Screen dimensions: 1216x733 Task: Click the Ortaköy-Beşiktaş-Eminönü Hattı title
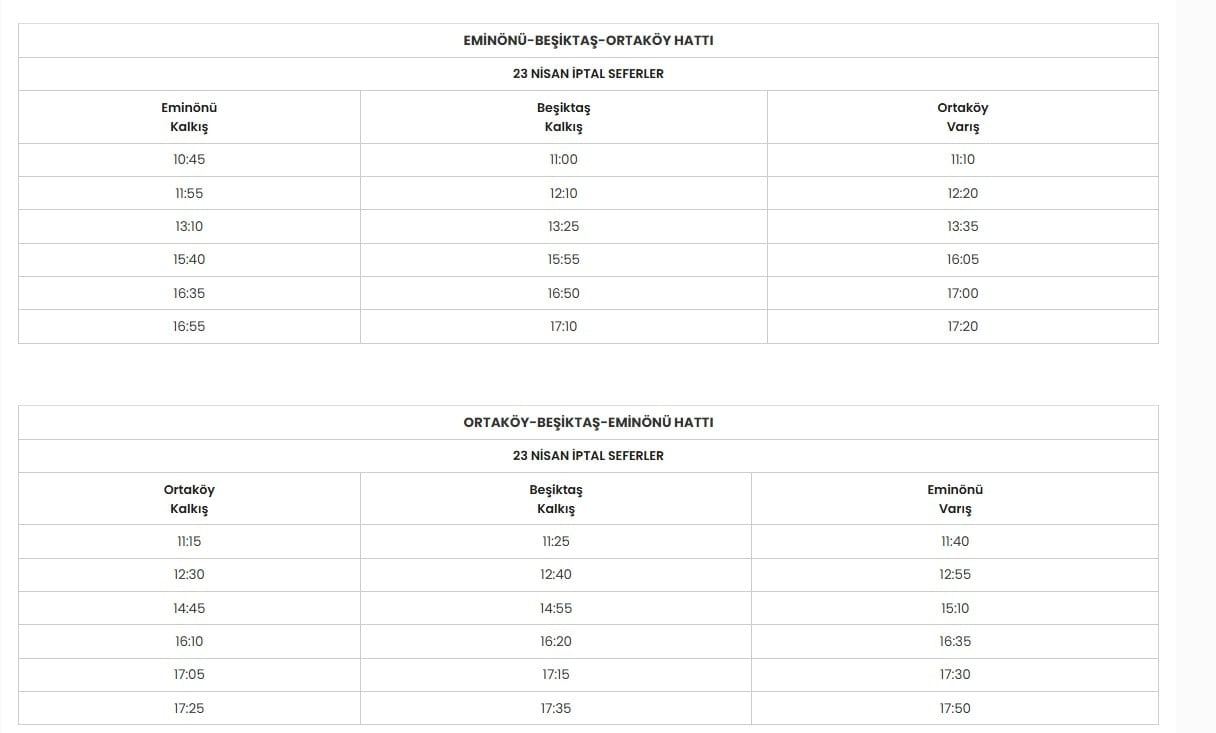click(x=588, y=423)
